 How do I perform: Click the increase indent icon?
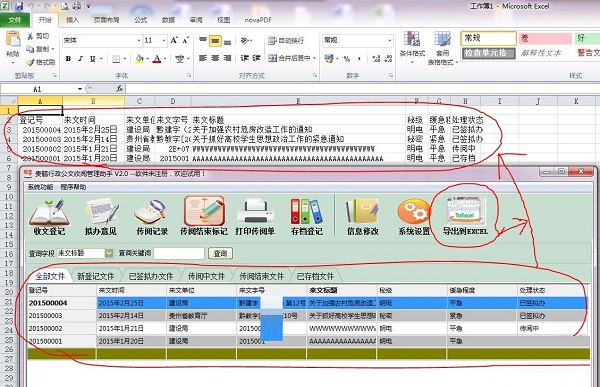(256, 58)
